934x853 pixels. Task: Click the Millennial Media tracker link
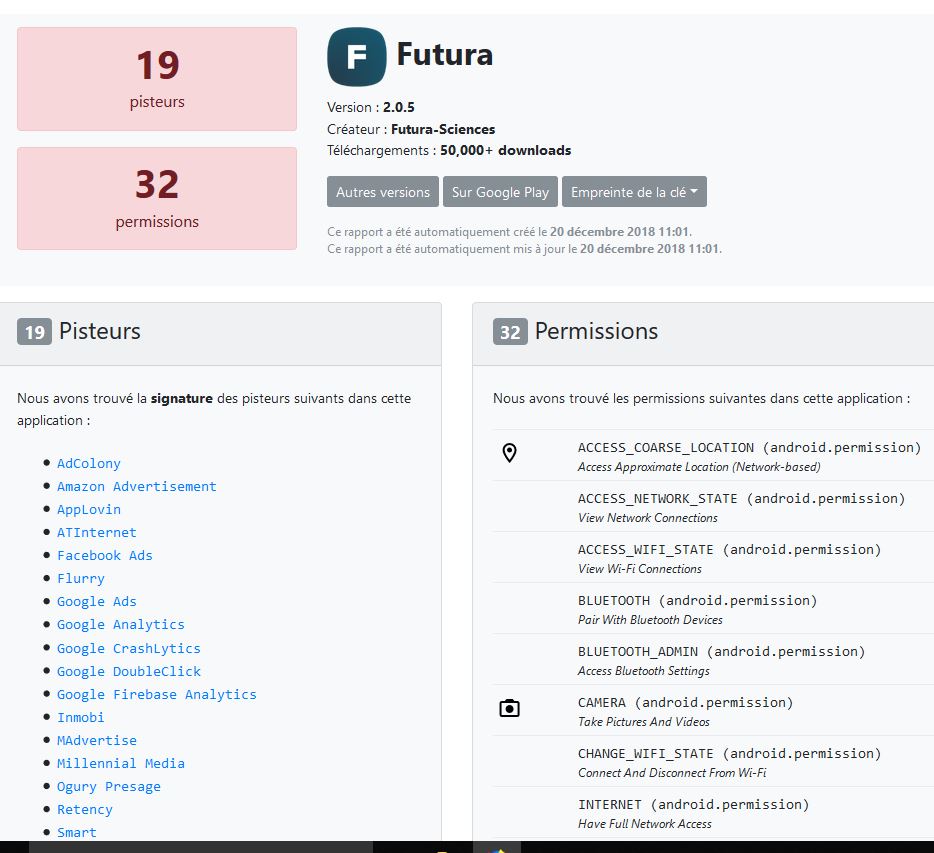[x=121, y=763]
